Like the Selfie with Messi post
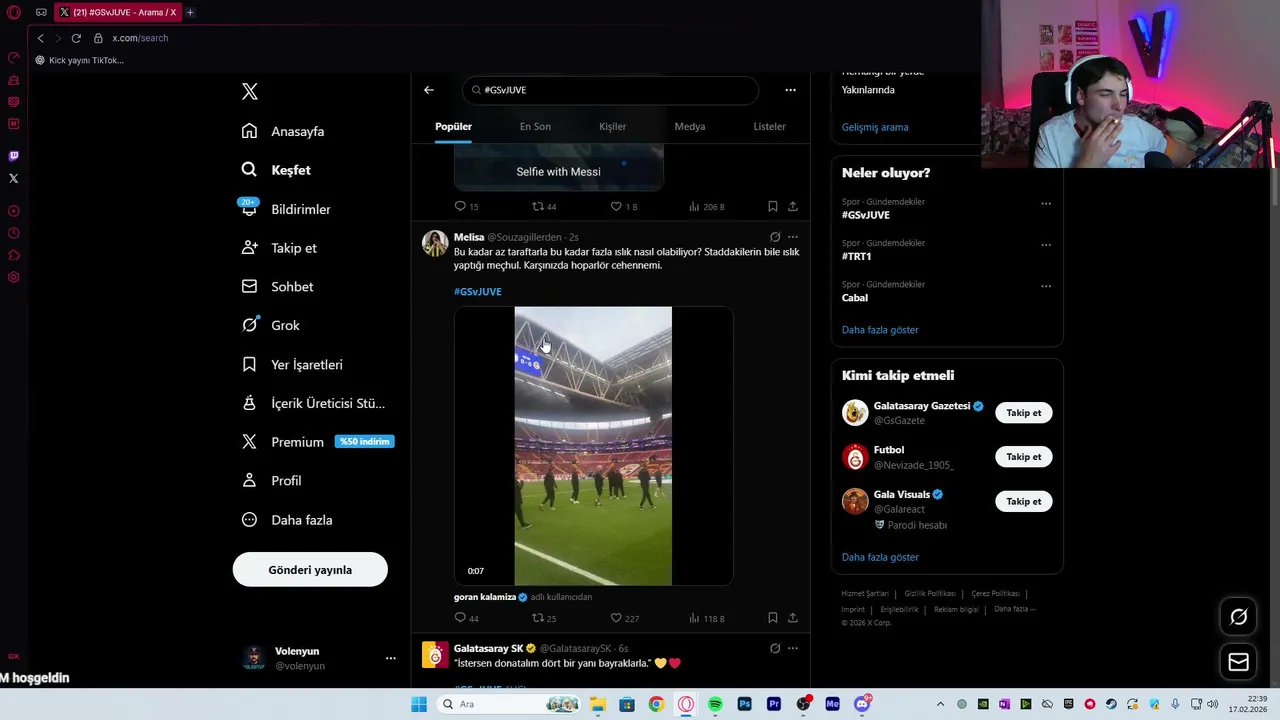This screenshot has height=720, width=1280. click(x=624, y=206)
